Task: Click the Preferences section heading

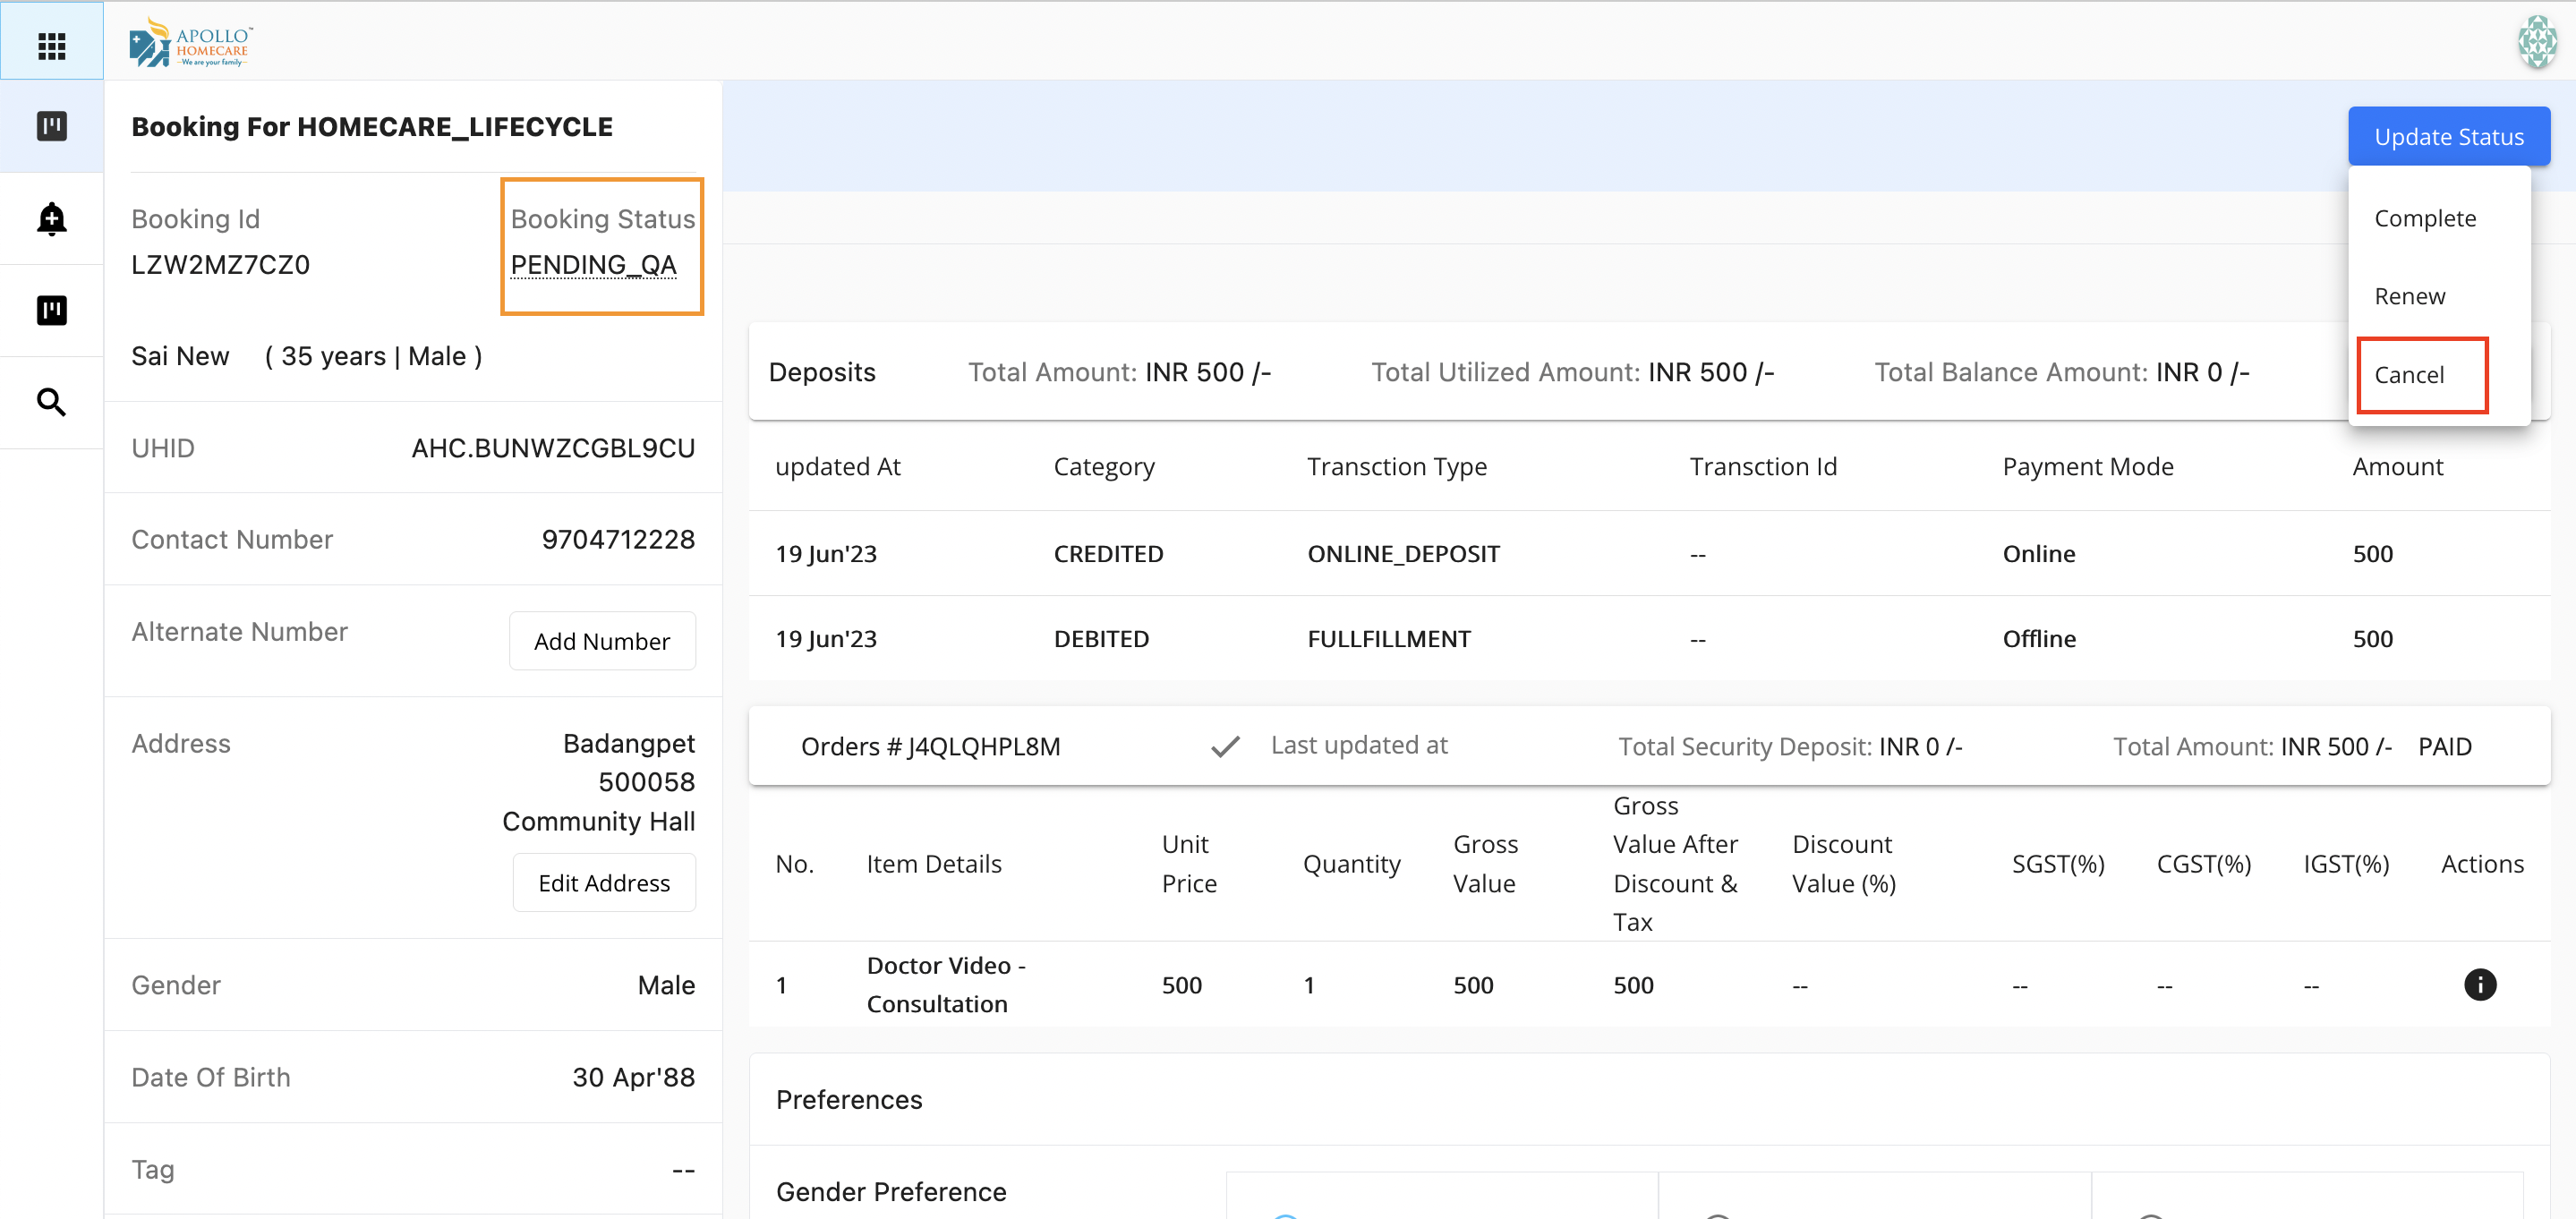Action: (848, 1099)
